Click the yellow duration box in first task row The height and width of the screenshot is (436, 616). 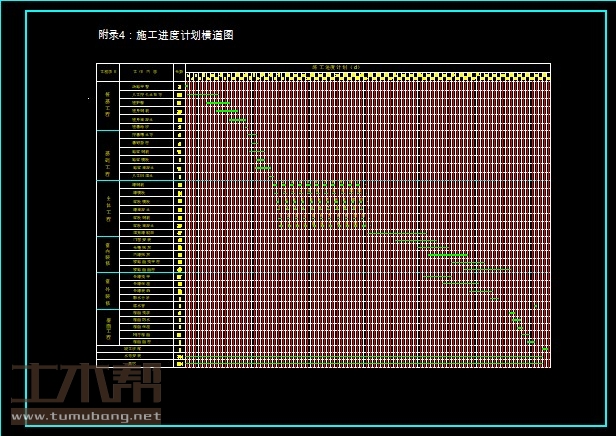pyautogui.click(x=179, y=87)
